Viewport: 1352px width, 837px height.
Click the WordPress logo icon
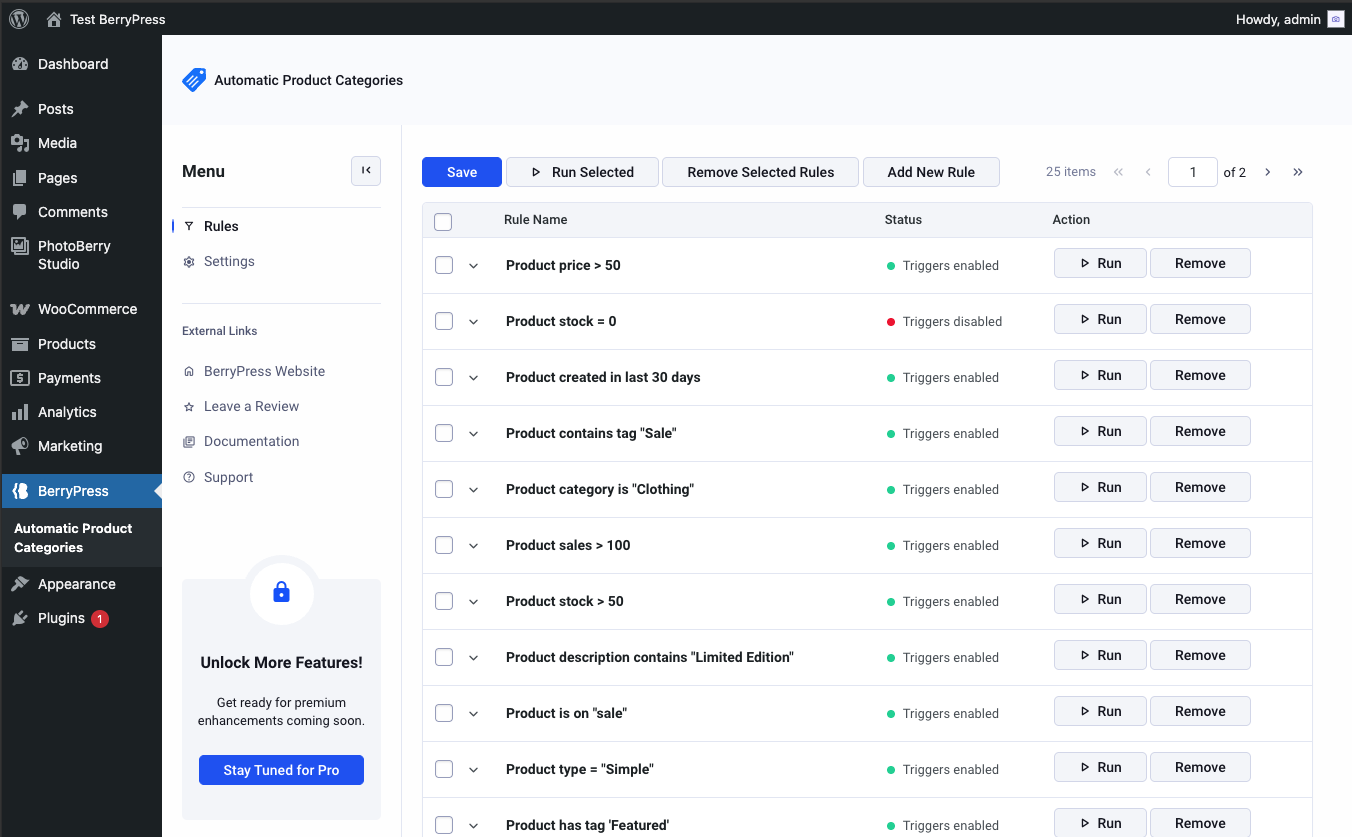[19, 19]
